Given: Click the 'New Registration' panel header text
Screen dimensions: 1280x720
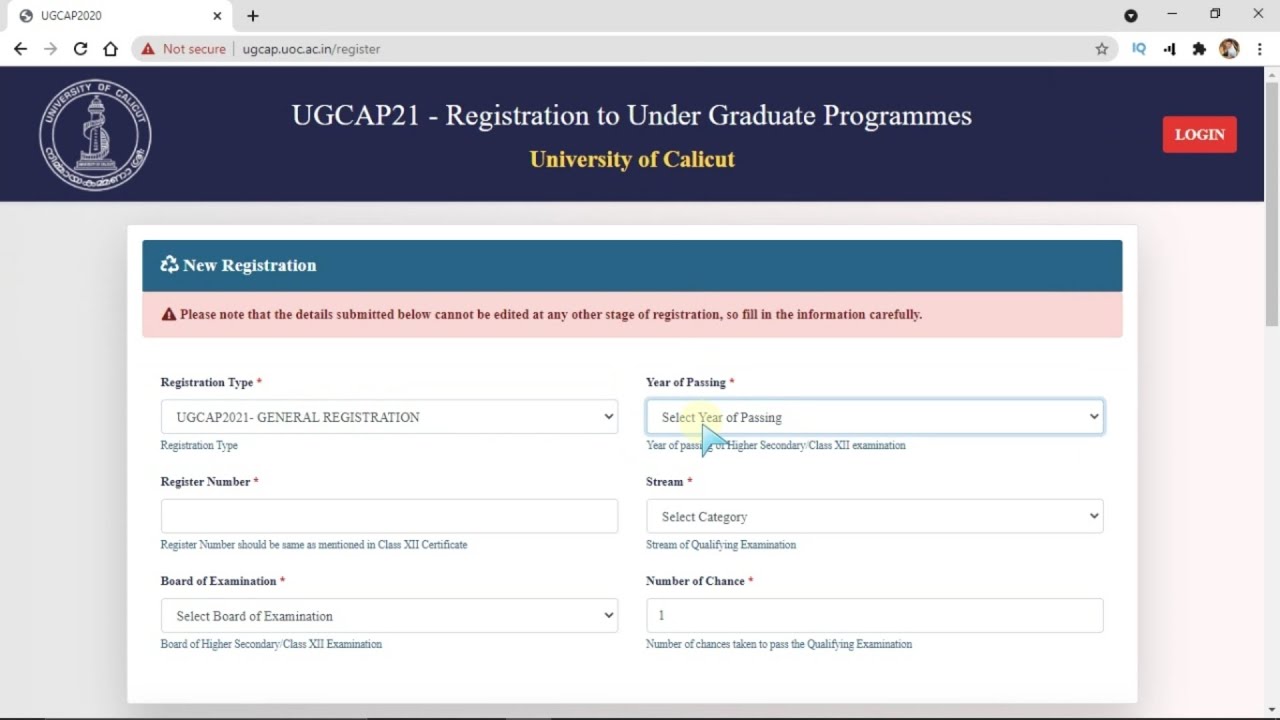Looking at the screenshot, I should (249, 265).
